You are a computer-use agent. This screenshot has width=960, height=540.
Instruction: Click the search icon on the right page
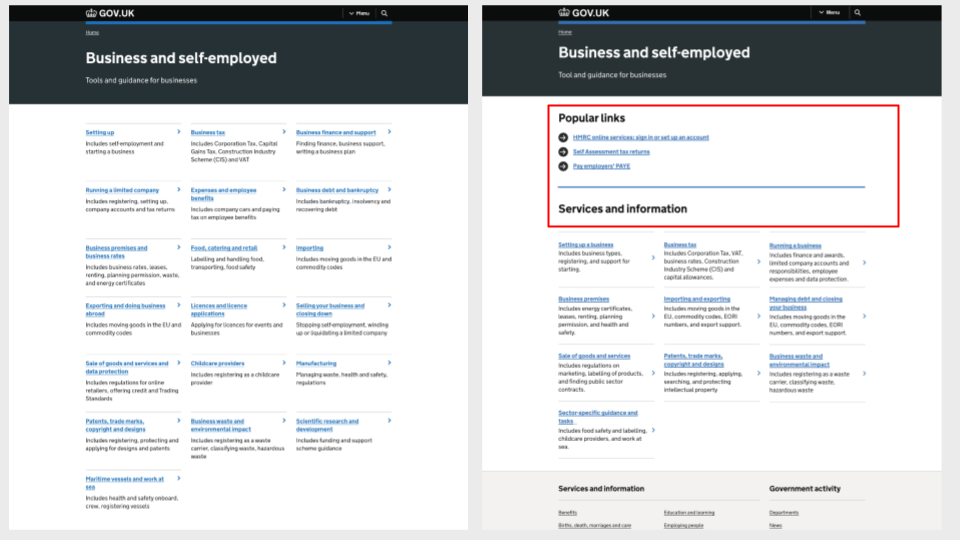coord(857,13)
